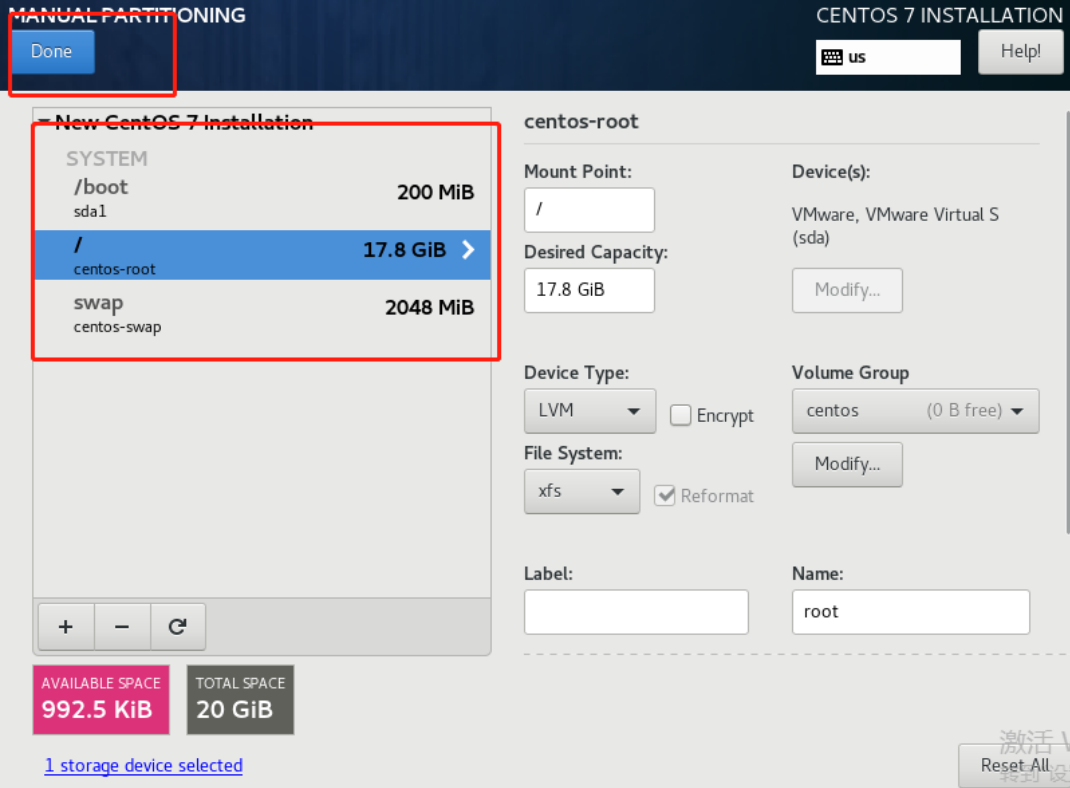Image resolution: width=1070 pixels, height=788 pixels.
Task: Click the 200 MiB size of /boot
Action: [x=435, y=192]
